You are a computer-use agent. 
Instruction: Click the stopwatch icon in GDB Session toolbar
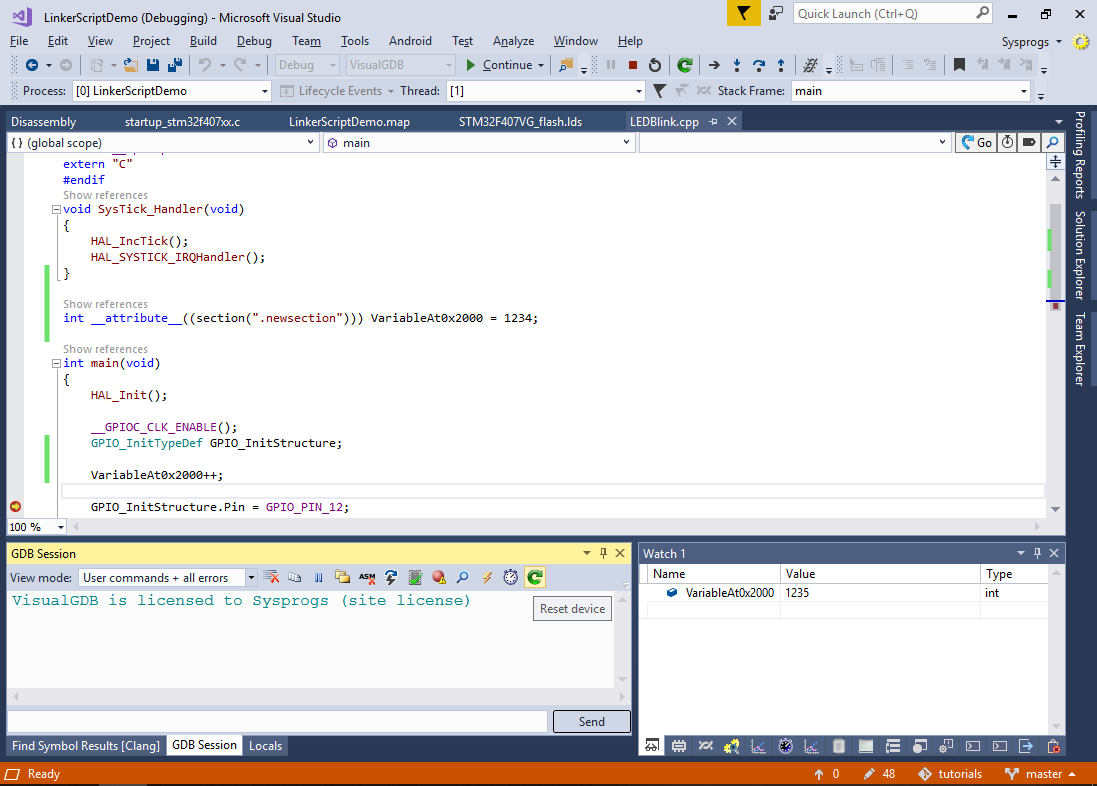(x=511, y=577)
